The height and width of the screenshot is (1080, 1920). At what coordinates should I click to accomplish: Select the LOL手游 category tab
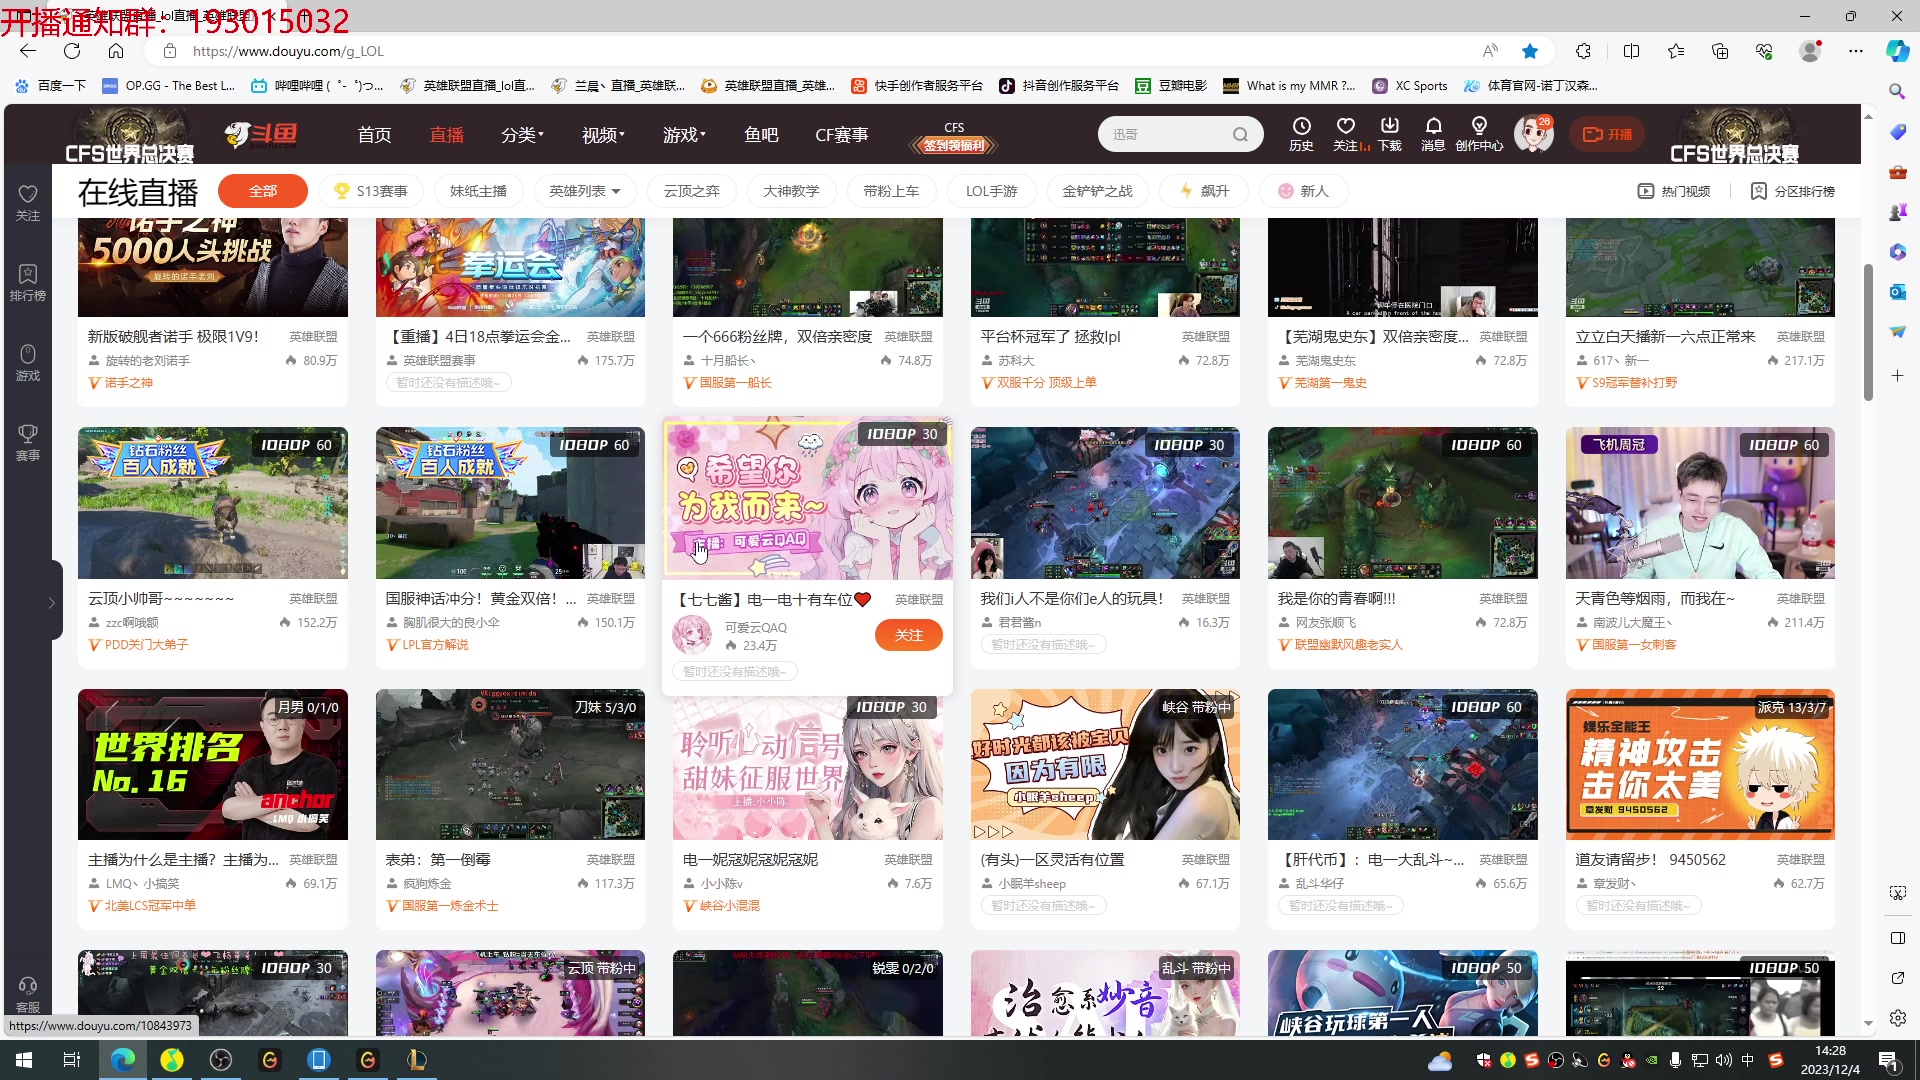991,191
